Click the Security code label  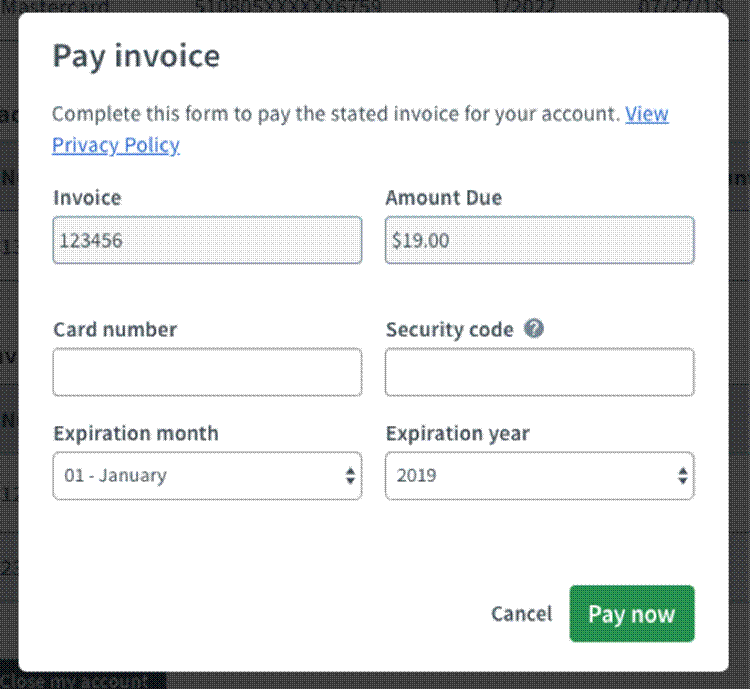click(450, 330)
